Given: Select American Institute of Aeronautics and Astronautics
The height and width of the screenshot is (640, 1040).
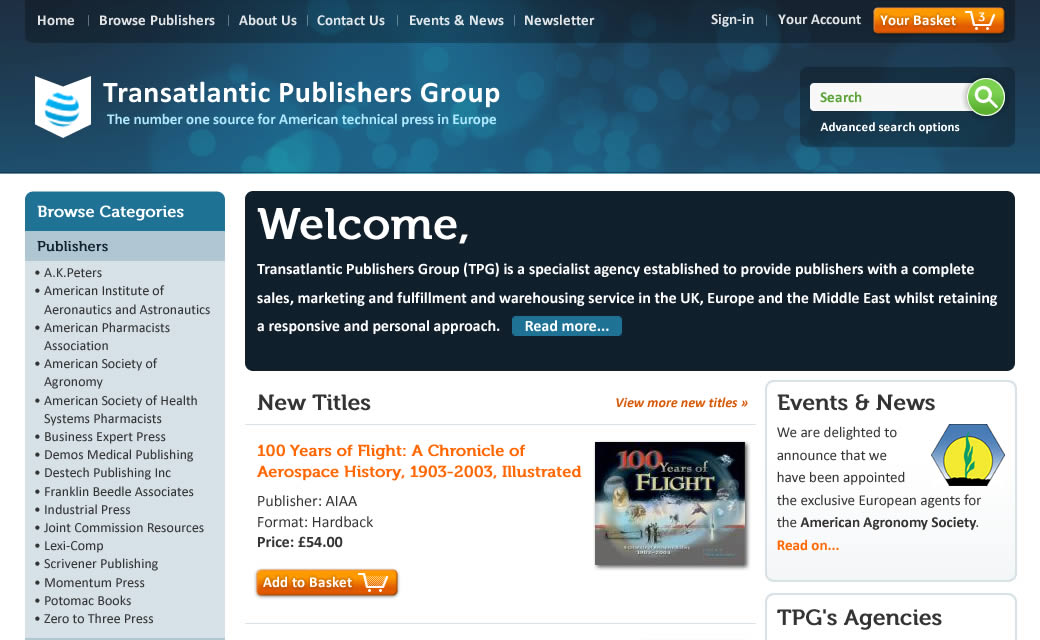Looking at the screenshot, I should click(127, 300).
